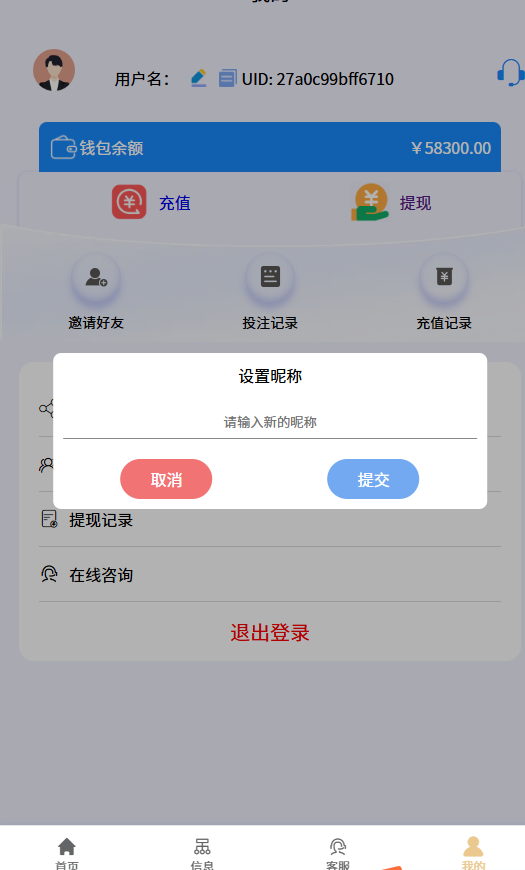Open the headset customer support icon
525x870 pixels.
point(511,73)
